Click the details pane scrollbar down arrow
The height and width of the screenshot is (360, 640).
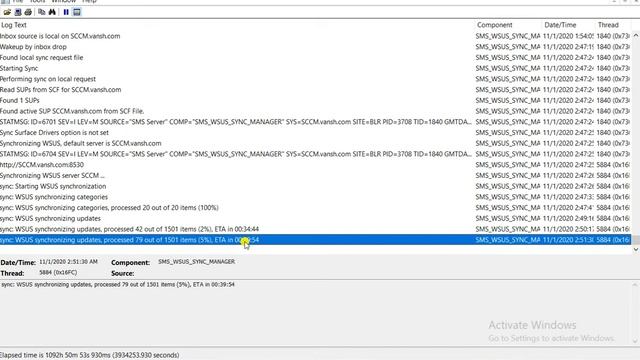point(636,341)
